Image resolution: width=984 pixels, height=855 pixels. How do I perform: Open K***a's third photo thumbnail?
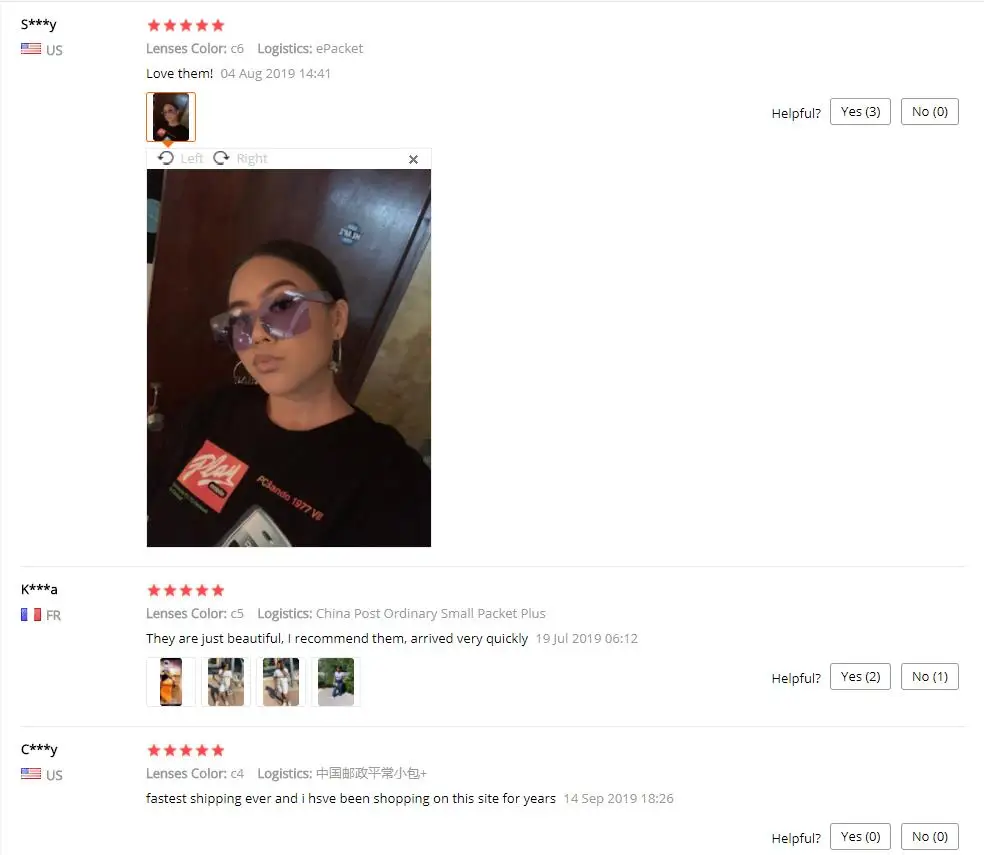coord(281,682)
